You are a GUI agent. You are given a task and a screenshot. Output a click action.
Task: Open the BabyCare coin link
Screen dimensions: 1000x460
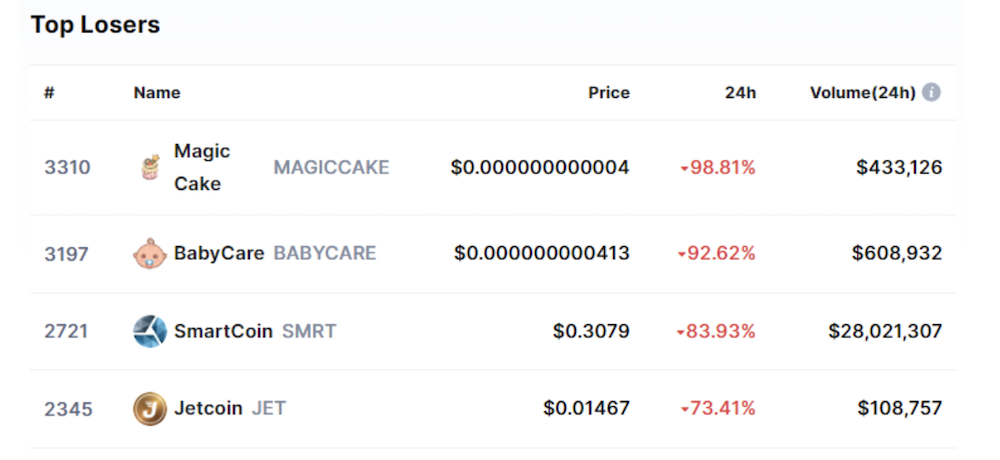(x=219, y=253)
